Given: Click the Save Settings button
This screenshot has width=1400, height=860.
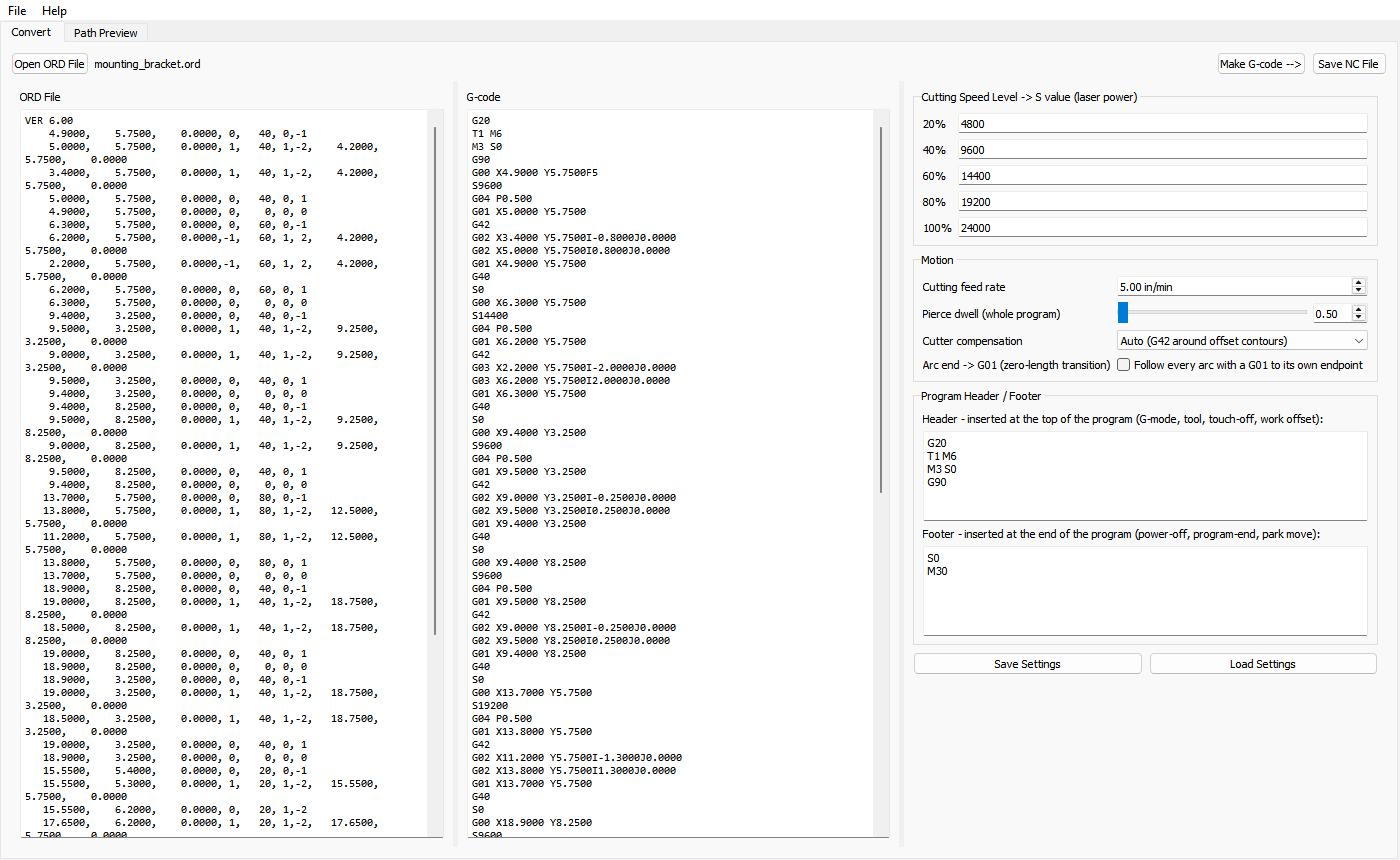Looking at the screenshot, I should click(x=1027, y=664).
